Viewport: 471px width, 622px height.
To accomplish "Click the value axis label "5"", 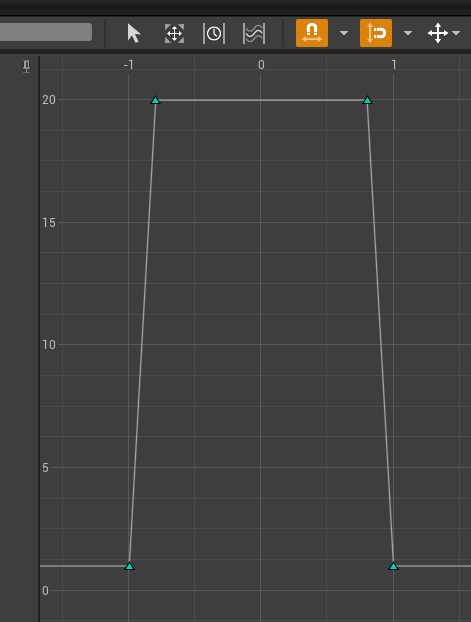I will pos(45,468).
